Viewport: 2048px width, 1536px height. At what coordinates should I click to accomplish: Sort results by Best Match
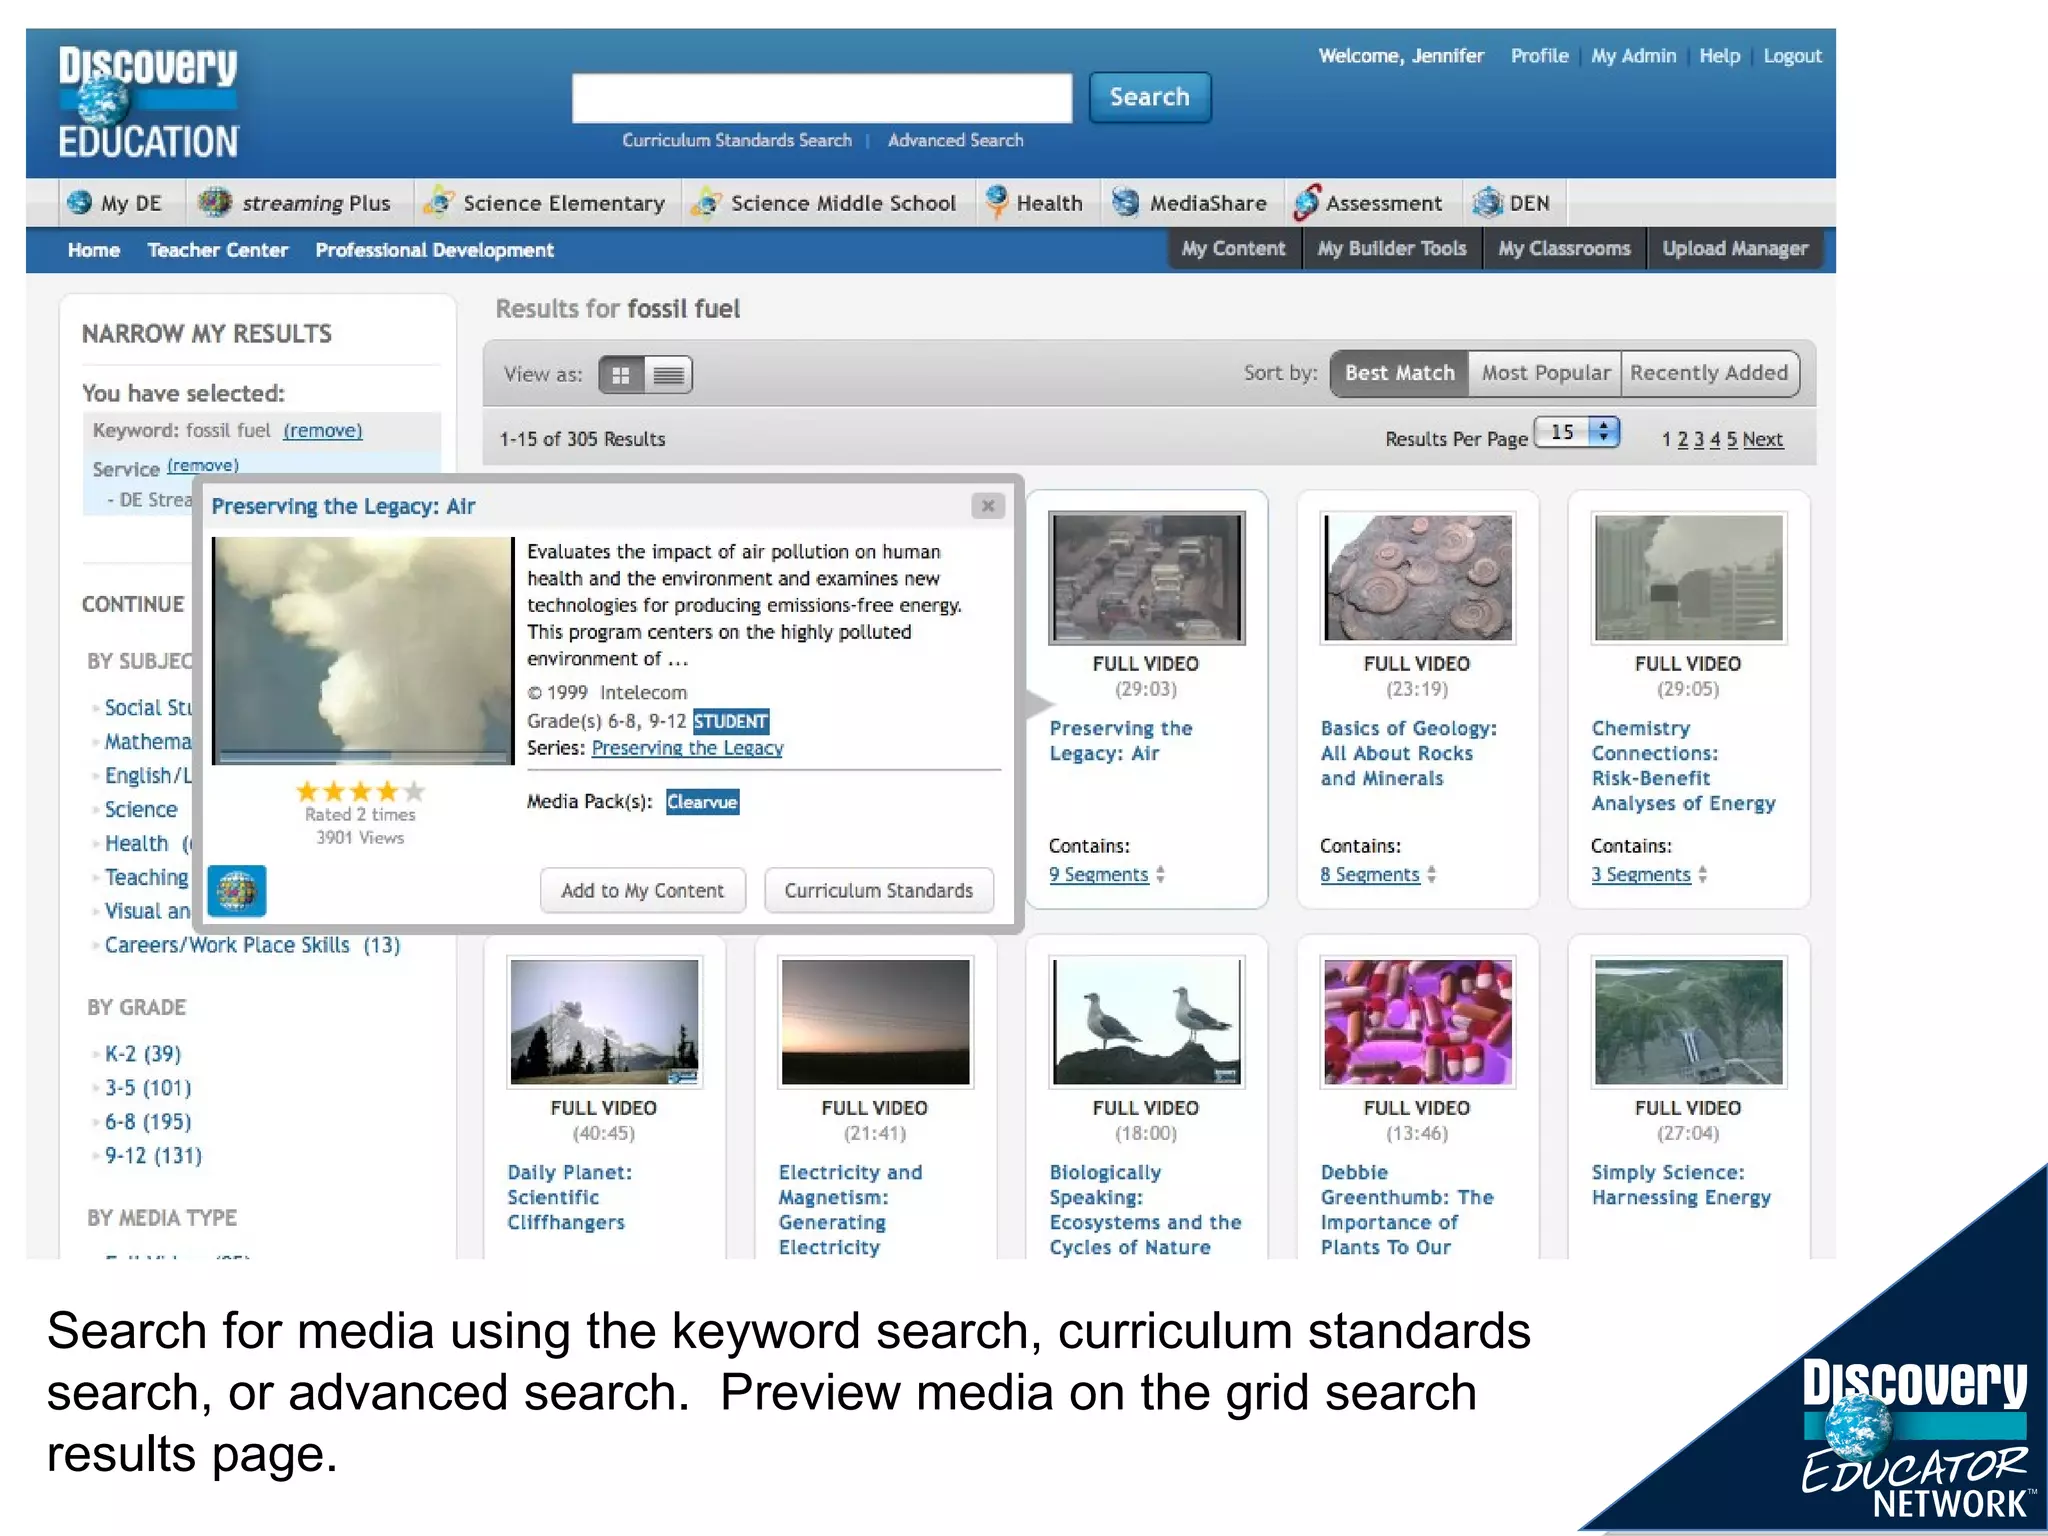[1399, 373]
